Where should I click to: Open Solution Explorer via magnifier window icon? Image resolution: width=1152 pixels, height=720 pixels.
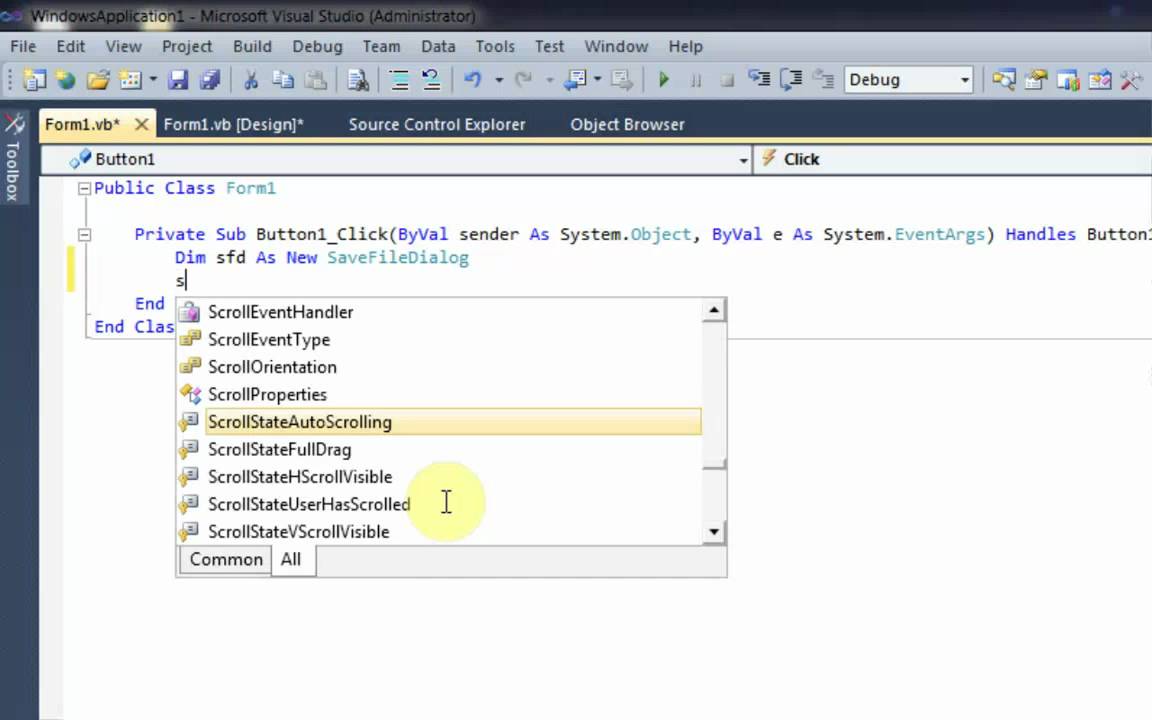[1004, 79]
